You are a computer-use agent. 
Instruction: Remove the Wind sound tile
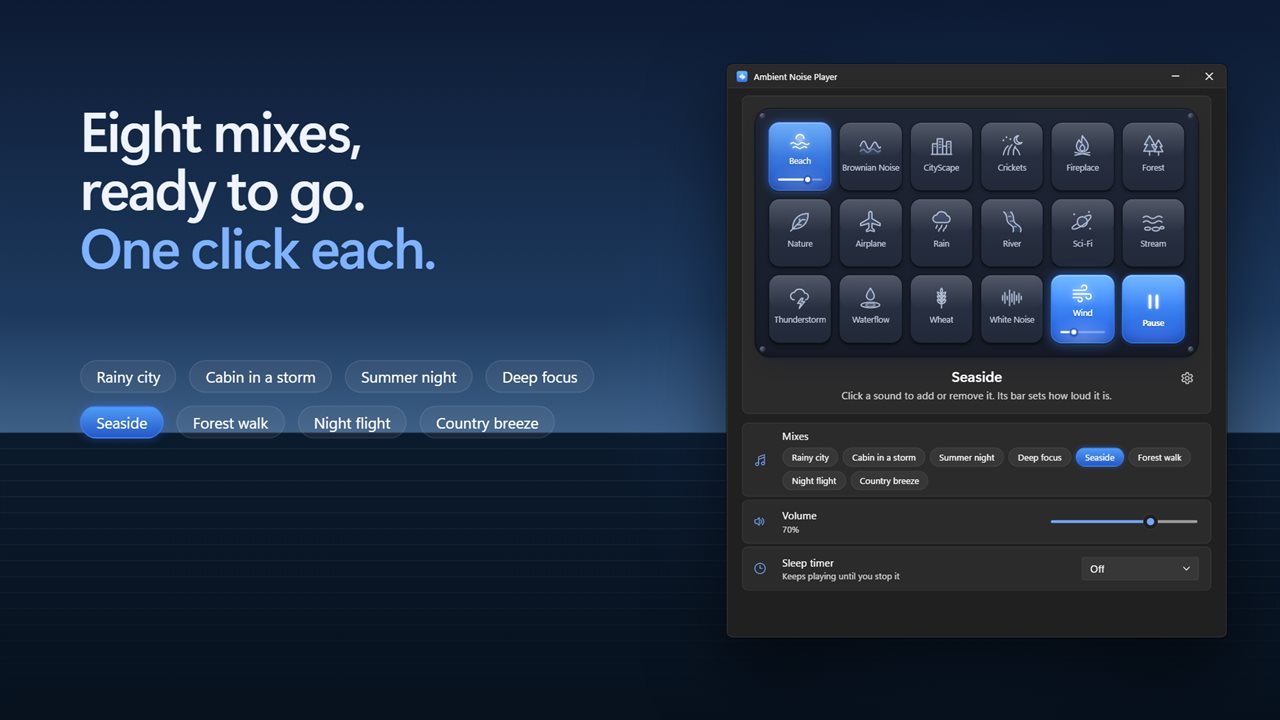(1082, 309)
